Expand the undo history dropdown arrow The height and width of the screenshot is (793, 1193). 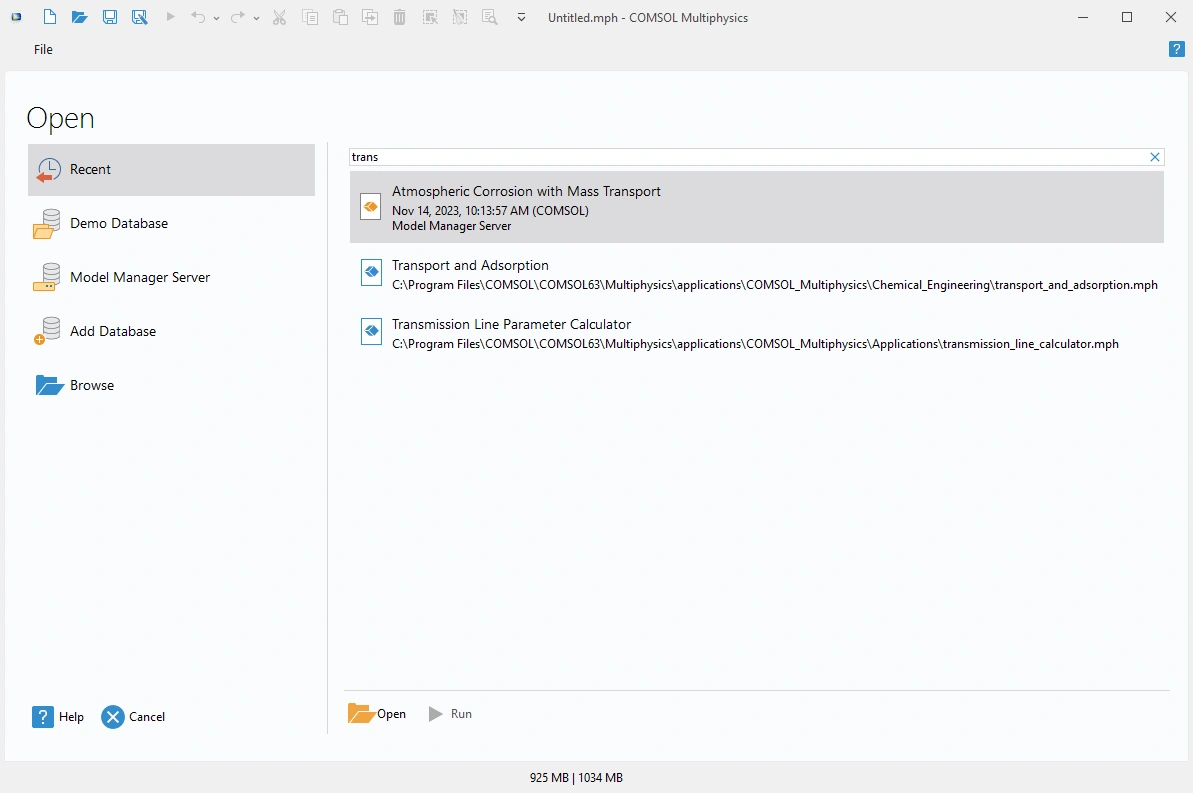coord(217,18)
